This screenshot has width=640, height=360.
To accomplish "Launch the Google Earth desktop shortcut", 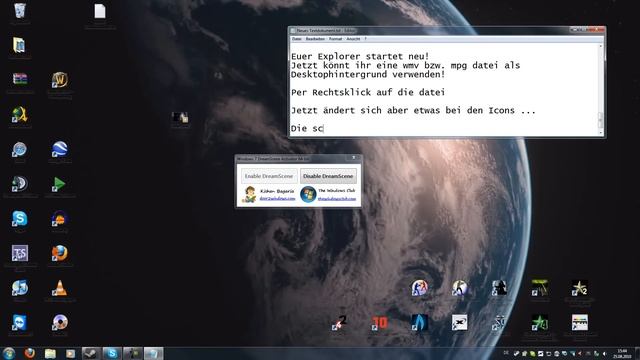I will [60, 149].
